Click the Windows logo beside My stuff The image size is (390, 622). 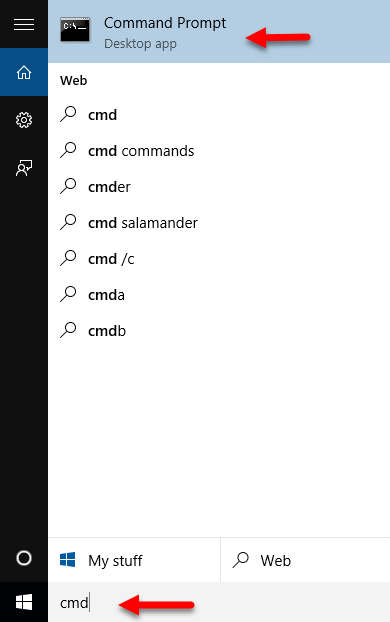coord(67,560)
